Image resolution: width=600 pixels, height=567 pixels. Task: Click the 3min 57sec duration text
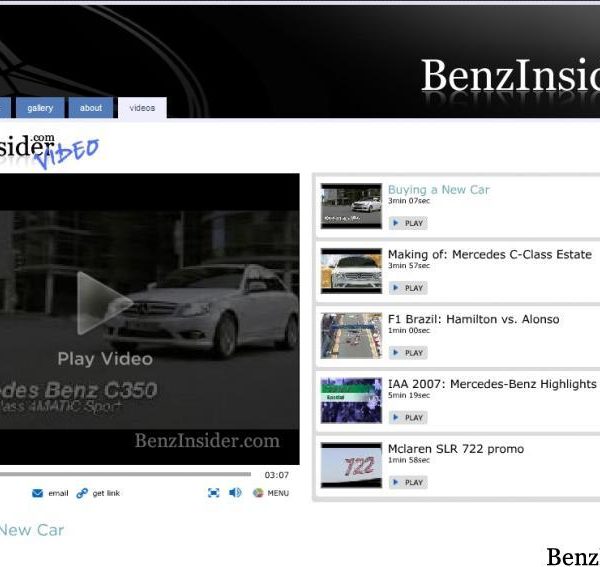409,266
